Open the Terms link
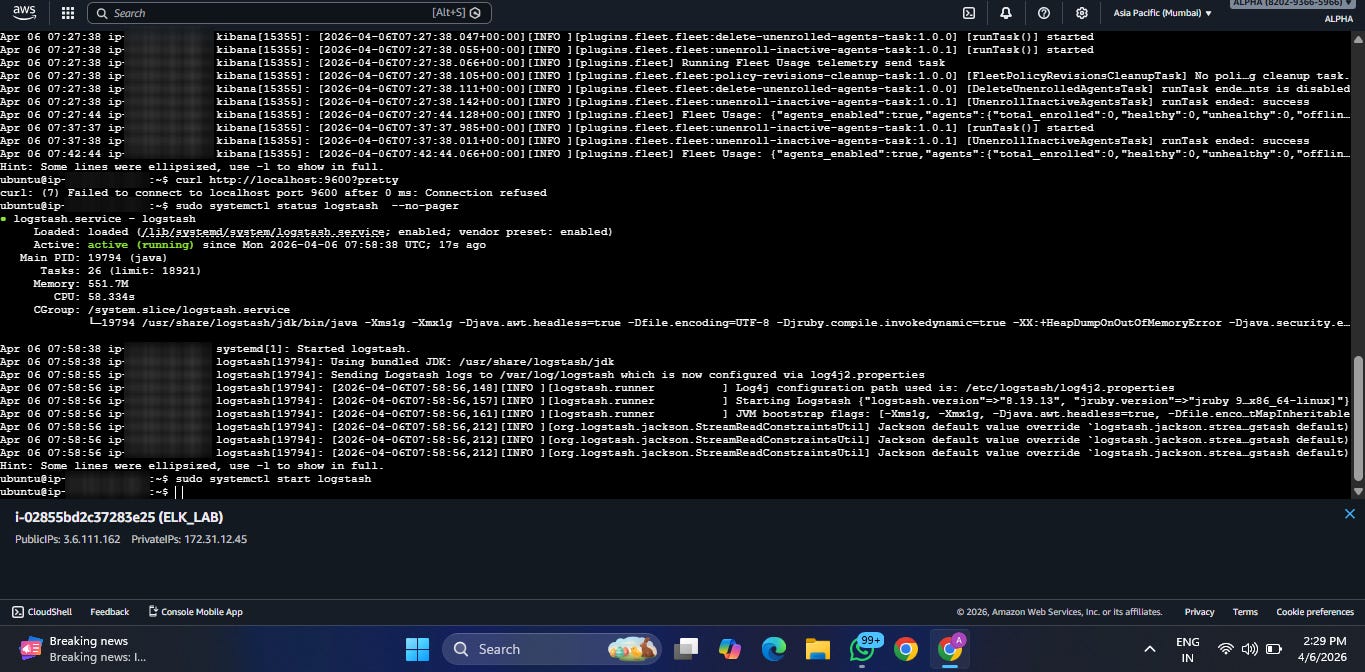 [x=1245, y=612]
